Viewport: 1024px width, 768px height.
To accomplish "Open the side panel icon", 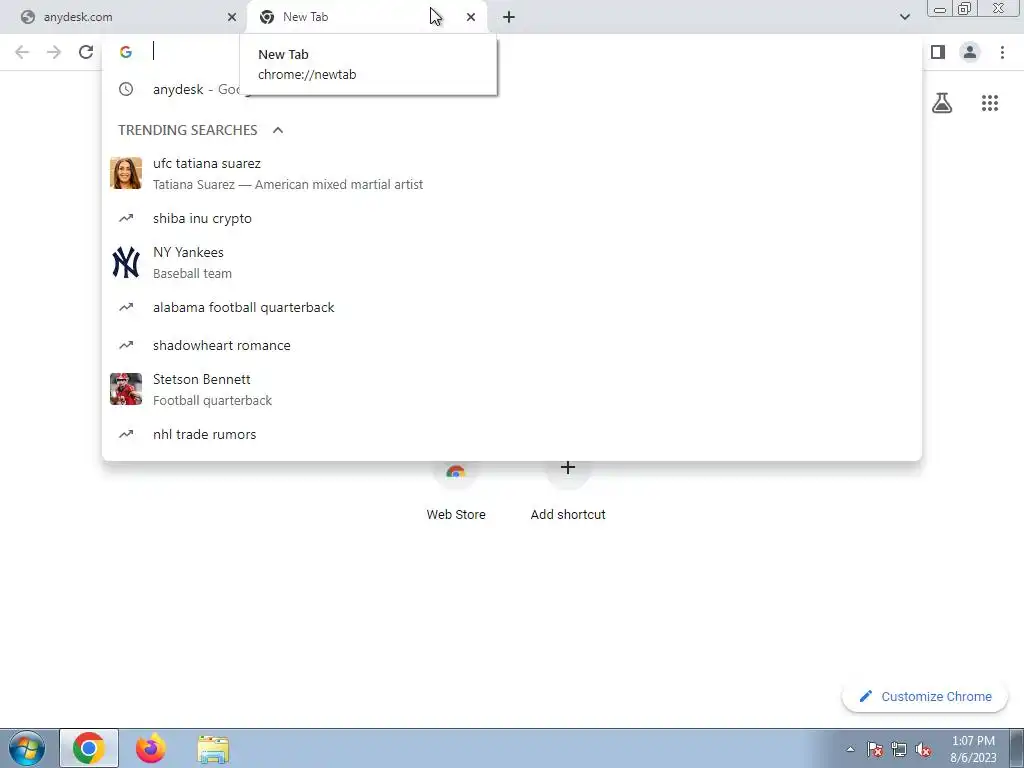I will click(x=938, y=52).
